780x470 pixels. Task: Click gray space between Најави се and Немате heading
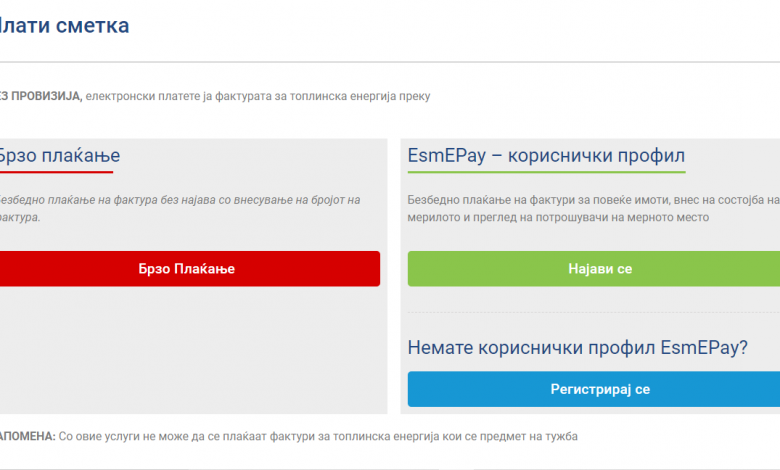[594, 310]
